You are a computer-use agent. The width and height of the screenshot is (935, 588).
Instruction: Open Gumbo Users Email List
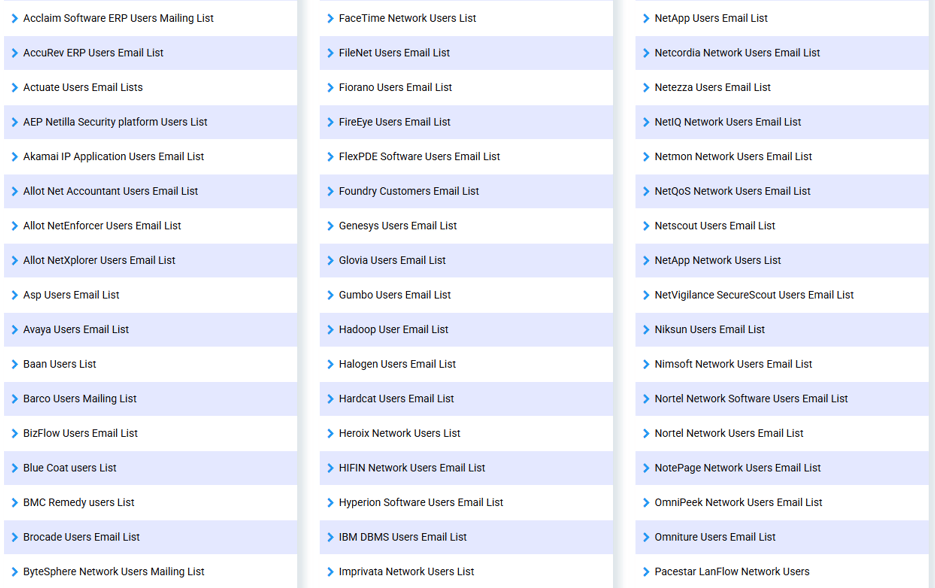pos(395,295)
